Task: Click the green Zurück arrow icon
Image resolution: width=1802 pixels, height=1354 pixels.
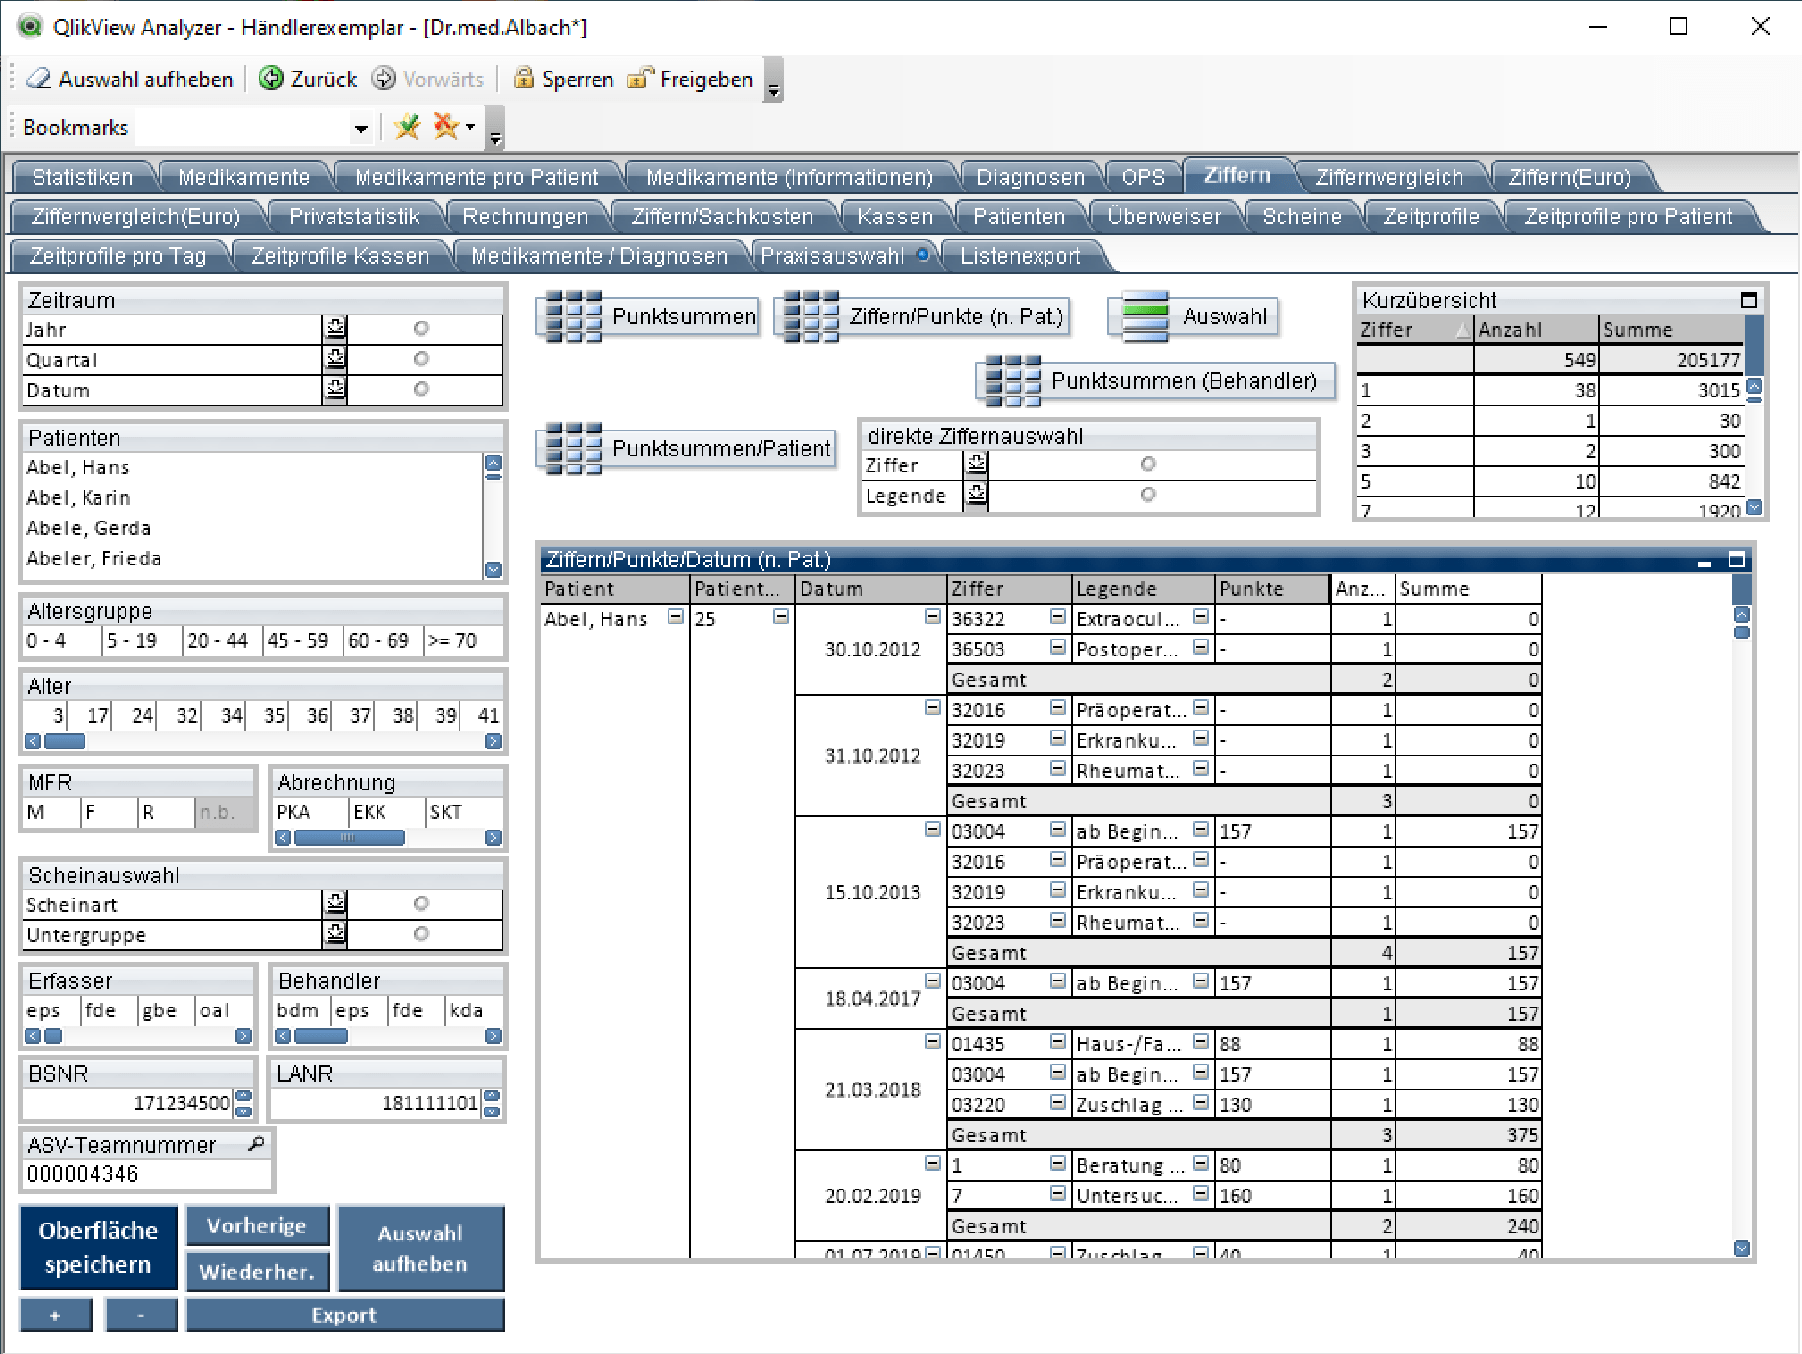Action: pos(270,78)
